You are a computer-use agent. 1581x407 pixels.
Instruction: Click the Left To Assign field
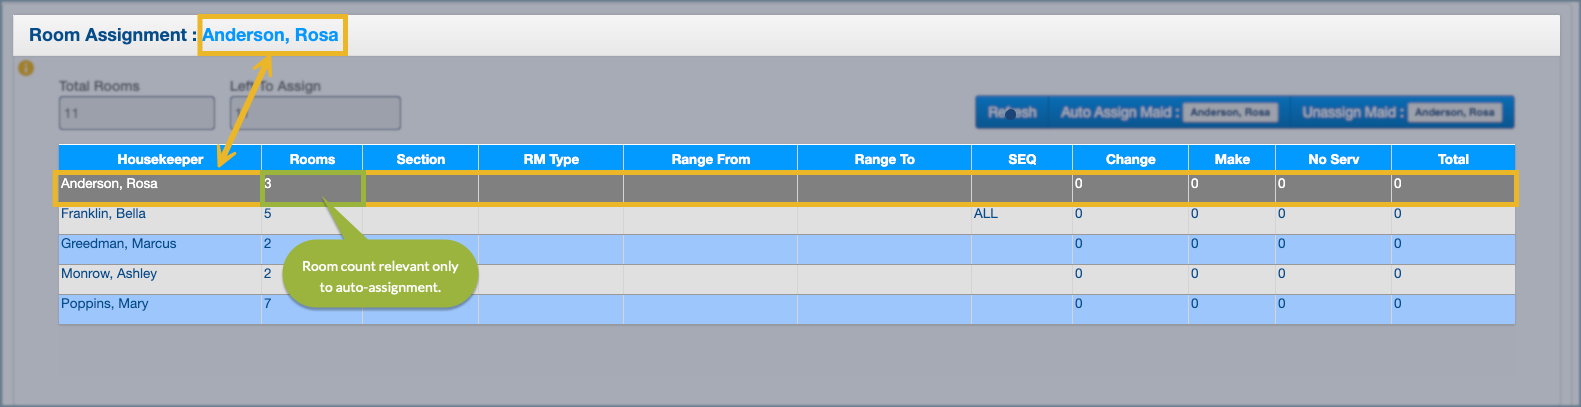tap(315, 113)
